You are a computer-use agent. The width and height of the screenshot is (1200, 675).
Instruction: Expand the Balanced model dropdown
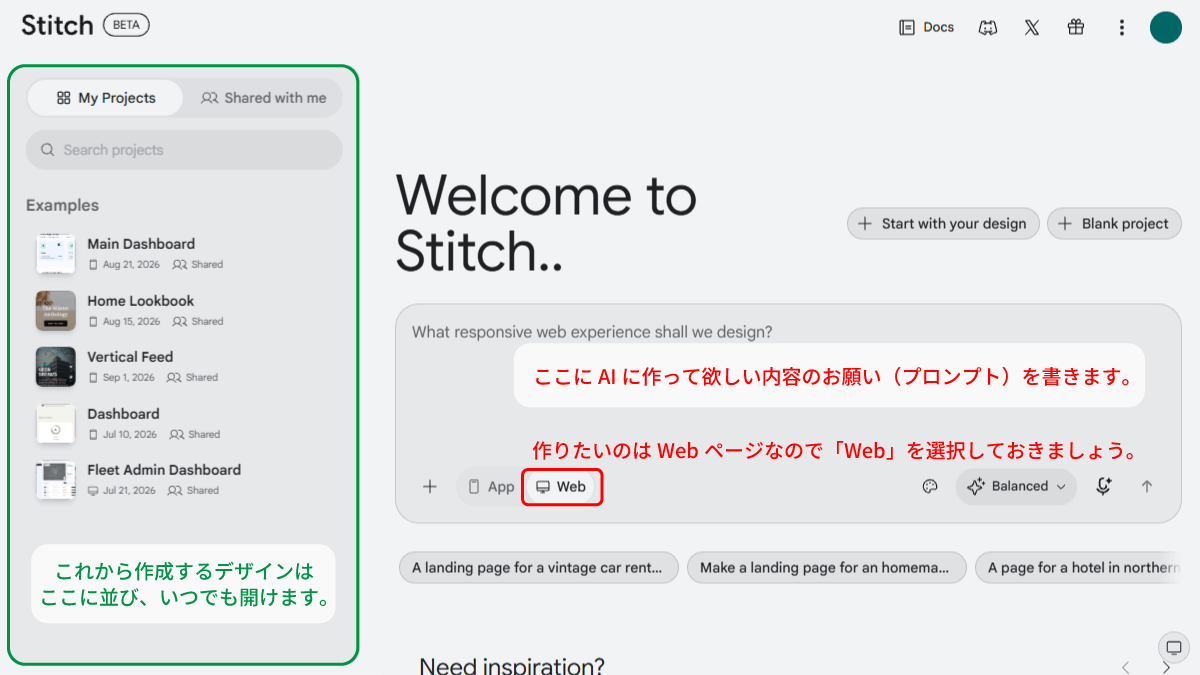[1016, 487]
